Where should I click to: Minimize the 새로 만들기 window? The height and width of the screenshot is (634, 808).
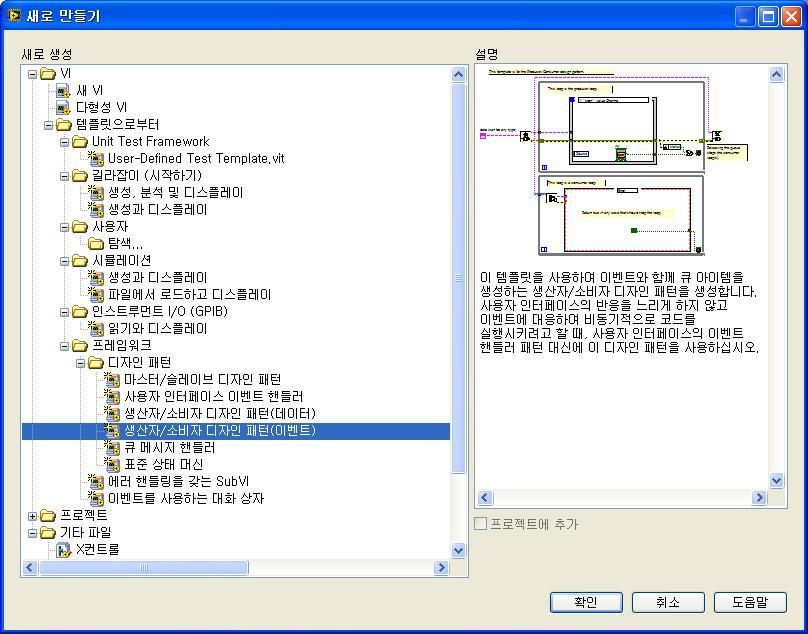tap(745, 16)
